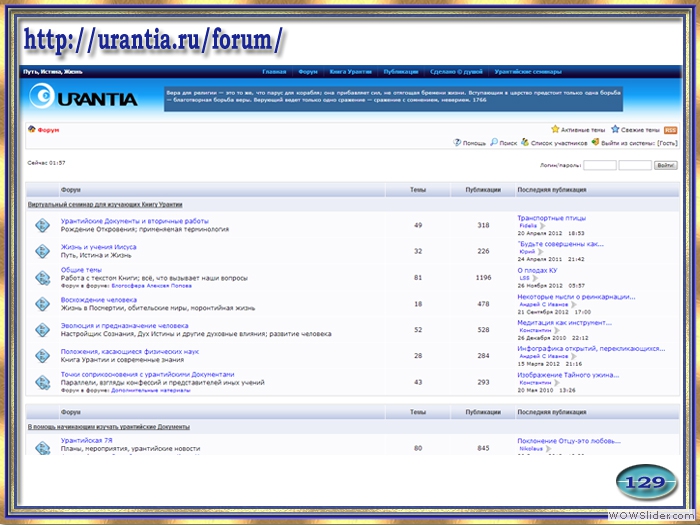This screenshot has width=700, height=525.
Task: Open last post Изображение Тайного ужина
Action: click(x=568, y=375)
